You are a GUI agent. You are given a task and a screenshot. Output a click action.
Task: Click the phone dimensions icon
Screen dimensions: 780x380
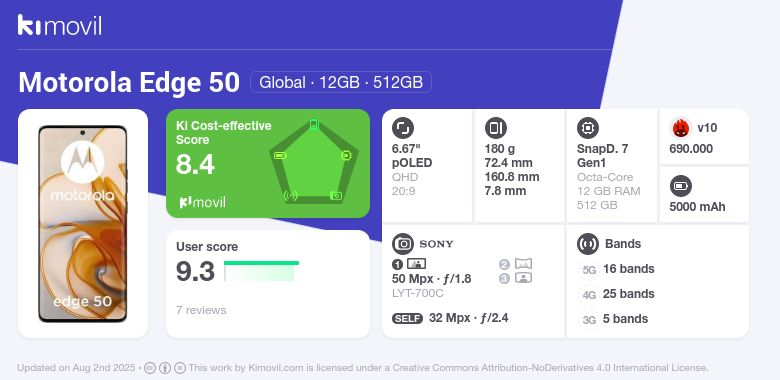[x=496, y=128]
